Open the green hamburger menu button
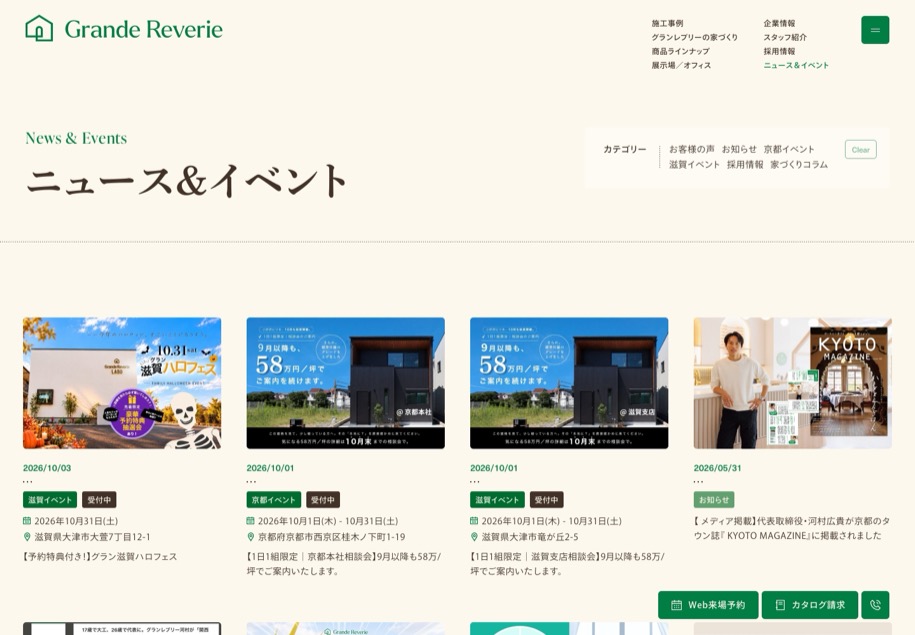Screen dimensions: 915x635 (875, 30)
